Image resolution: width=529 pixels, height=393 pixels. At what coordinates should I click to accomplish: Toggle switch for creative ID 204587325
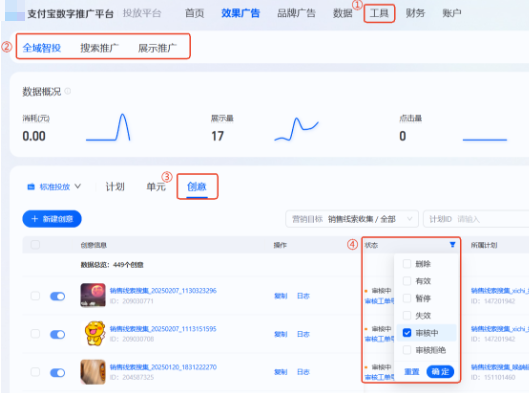(57, 372)
